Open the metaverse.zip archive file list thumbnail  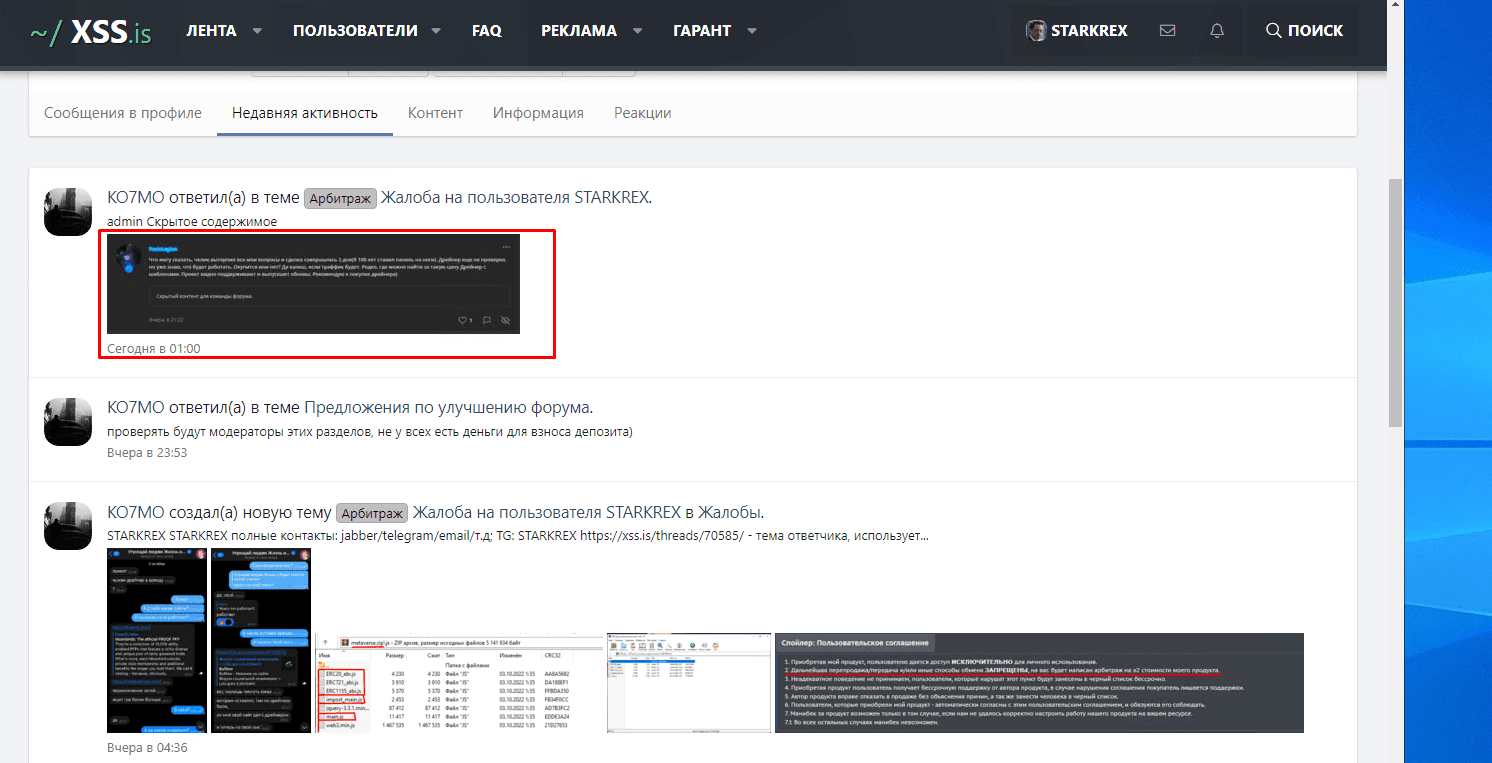pyautogui.click(x=459, y=683)
